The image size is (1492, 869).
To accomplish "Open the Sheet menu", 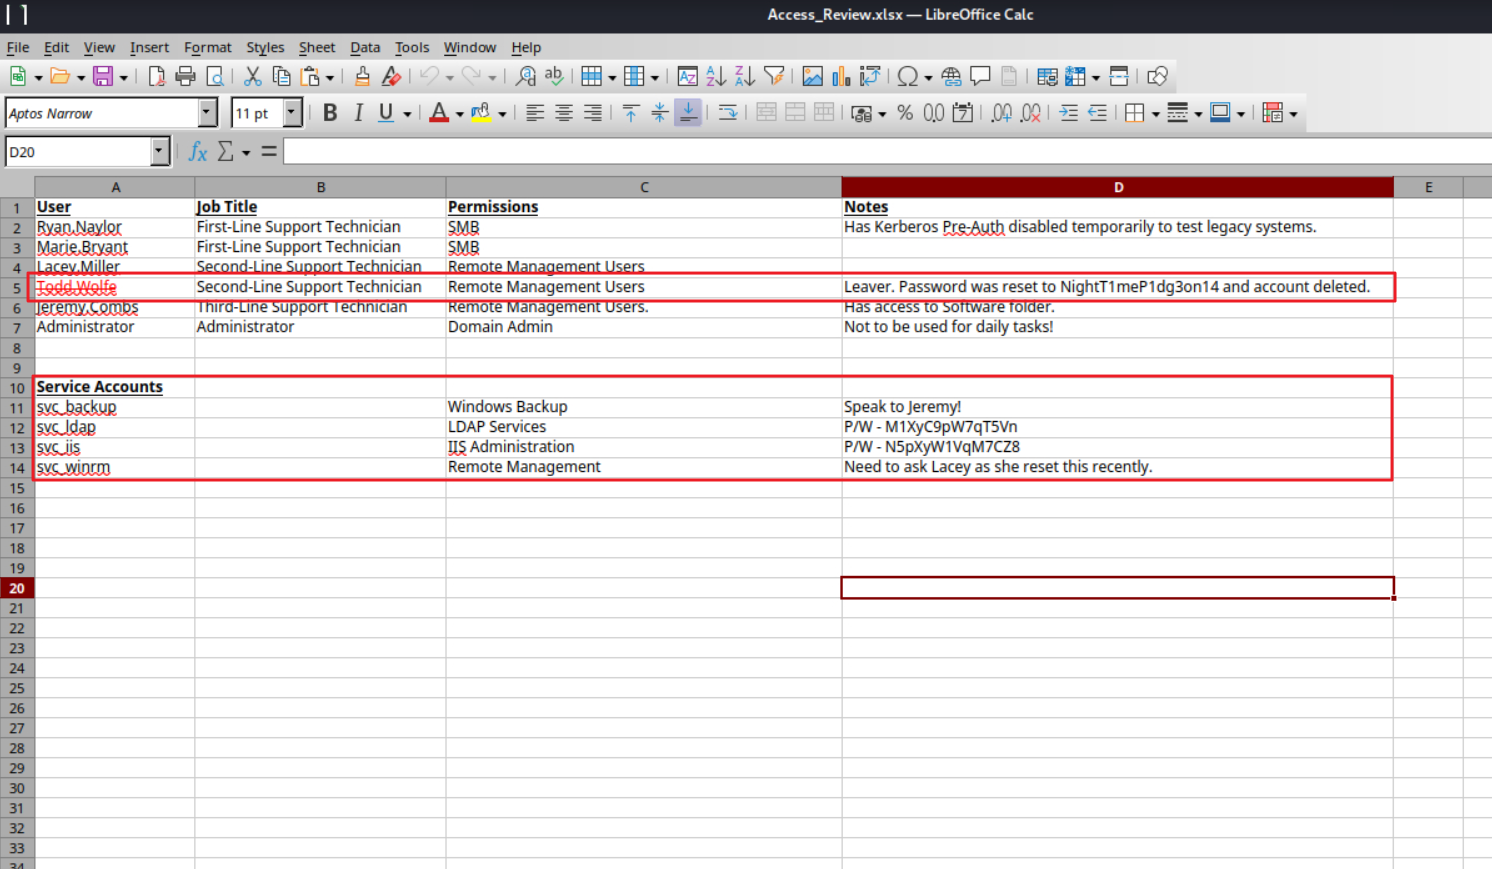I will coord(316,47).
